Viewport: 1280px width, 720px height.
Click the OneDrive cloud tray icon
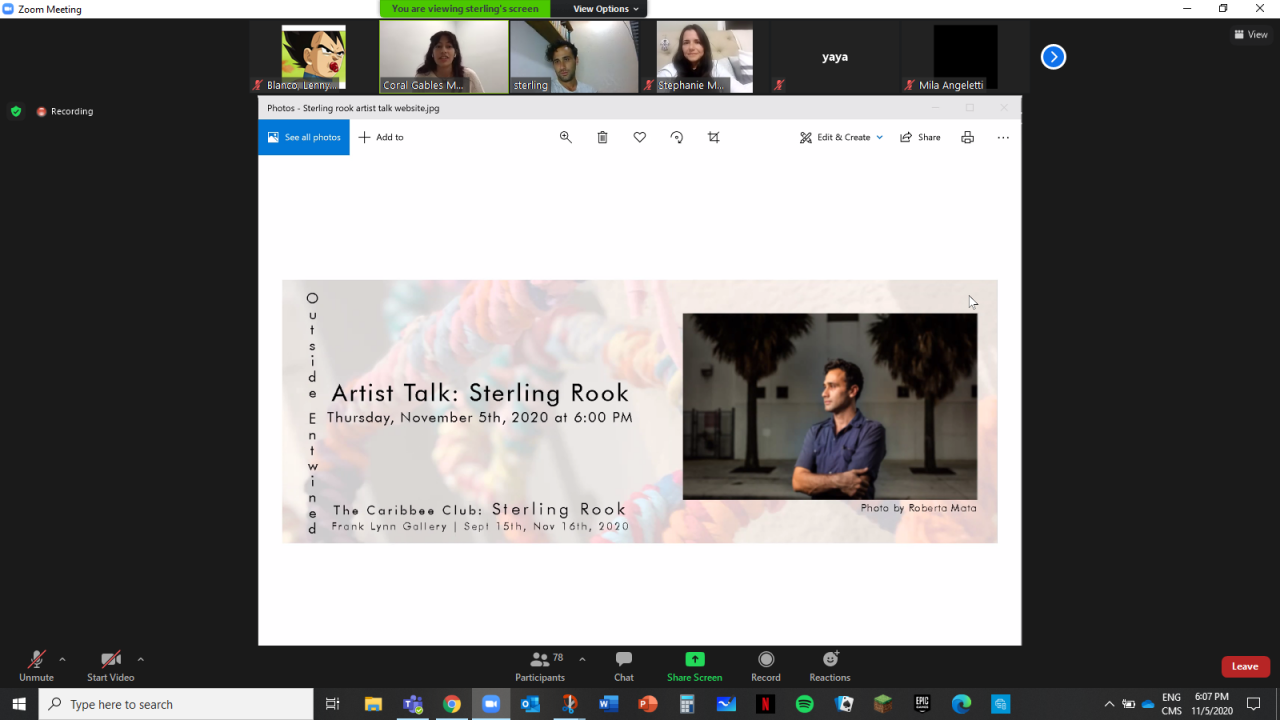(1147, 704)
